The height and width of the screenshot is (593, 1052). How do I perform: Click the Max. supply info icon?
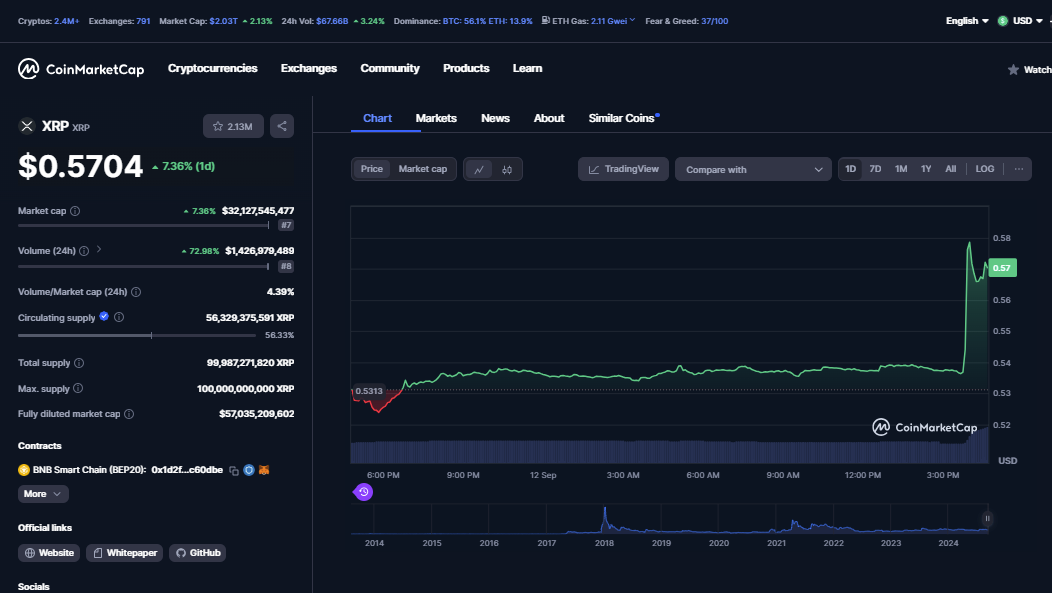tap(78, 388)
